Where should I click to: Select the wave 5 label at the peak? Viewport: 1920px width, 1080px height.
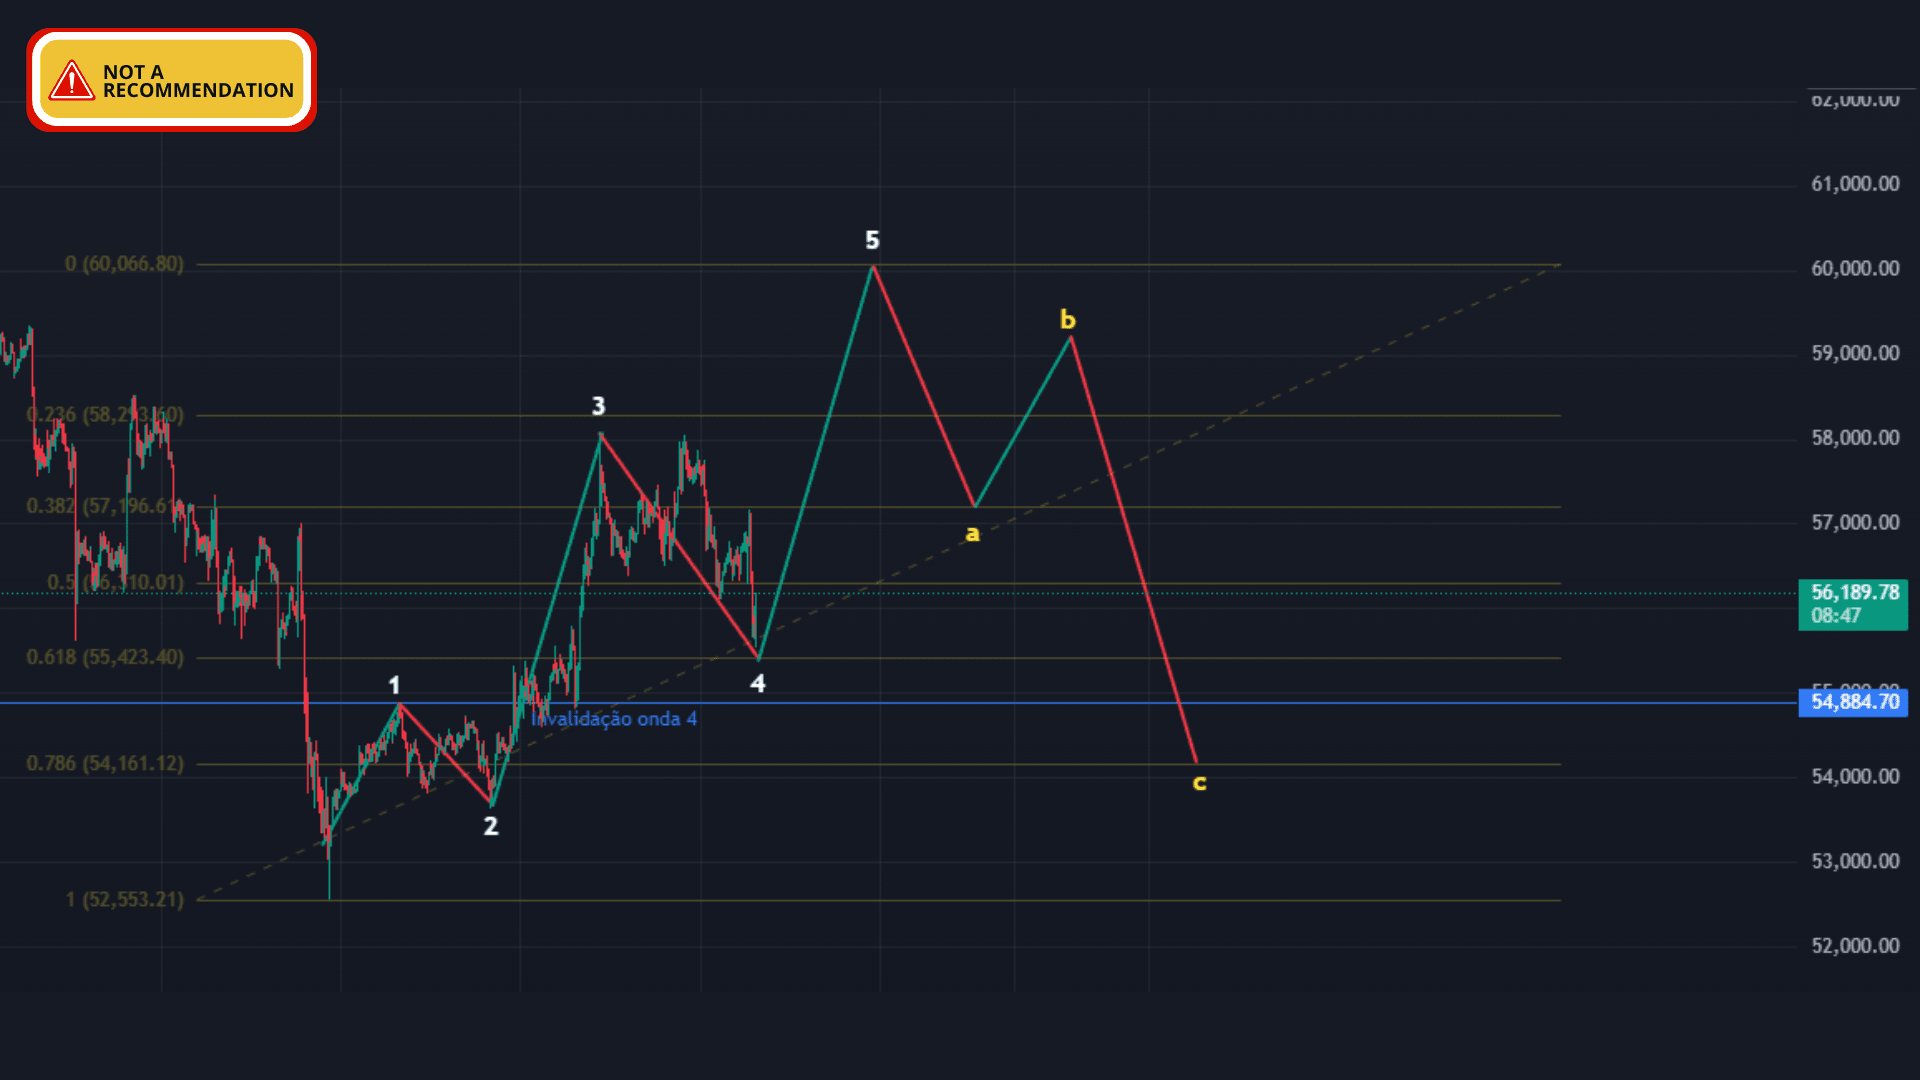(x=872, y=240)
